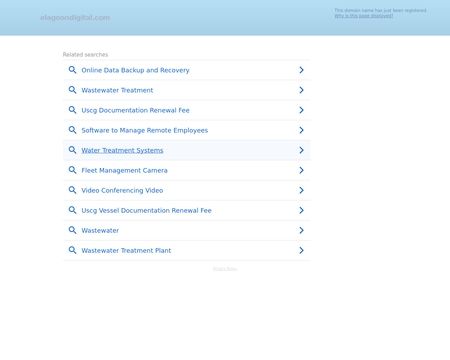Click search icon beside Fleet Management Camera

(72, 170)
